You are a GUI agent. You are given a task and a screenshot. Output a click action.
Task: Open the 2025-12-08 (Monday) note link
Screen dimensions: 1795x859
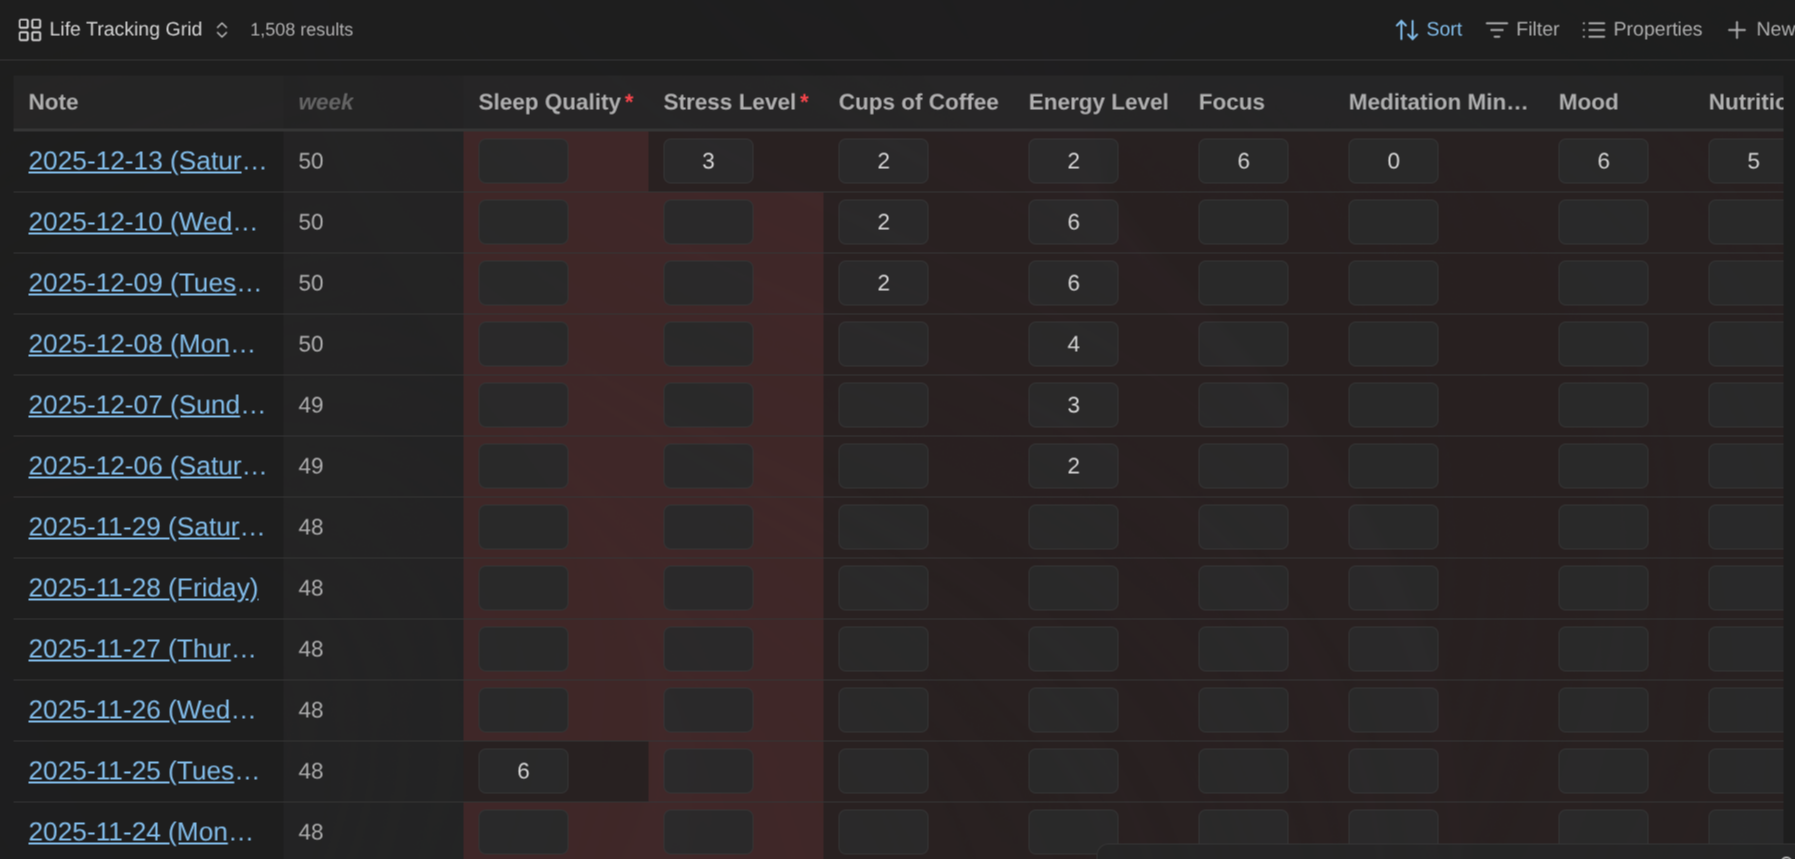pyautogui.click(x=142, y=344)
